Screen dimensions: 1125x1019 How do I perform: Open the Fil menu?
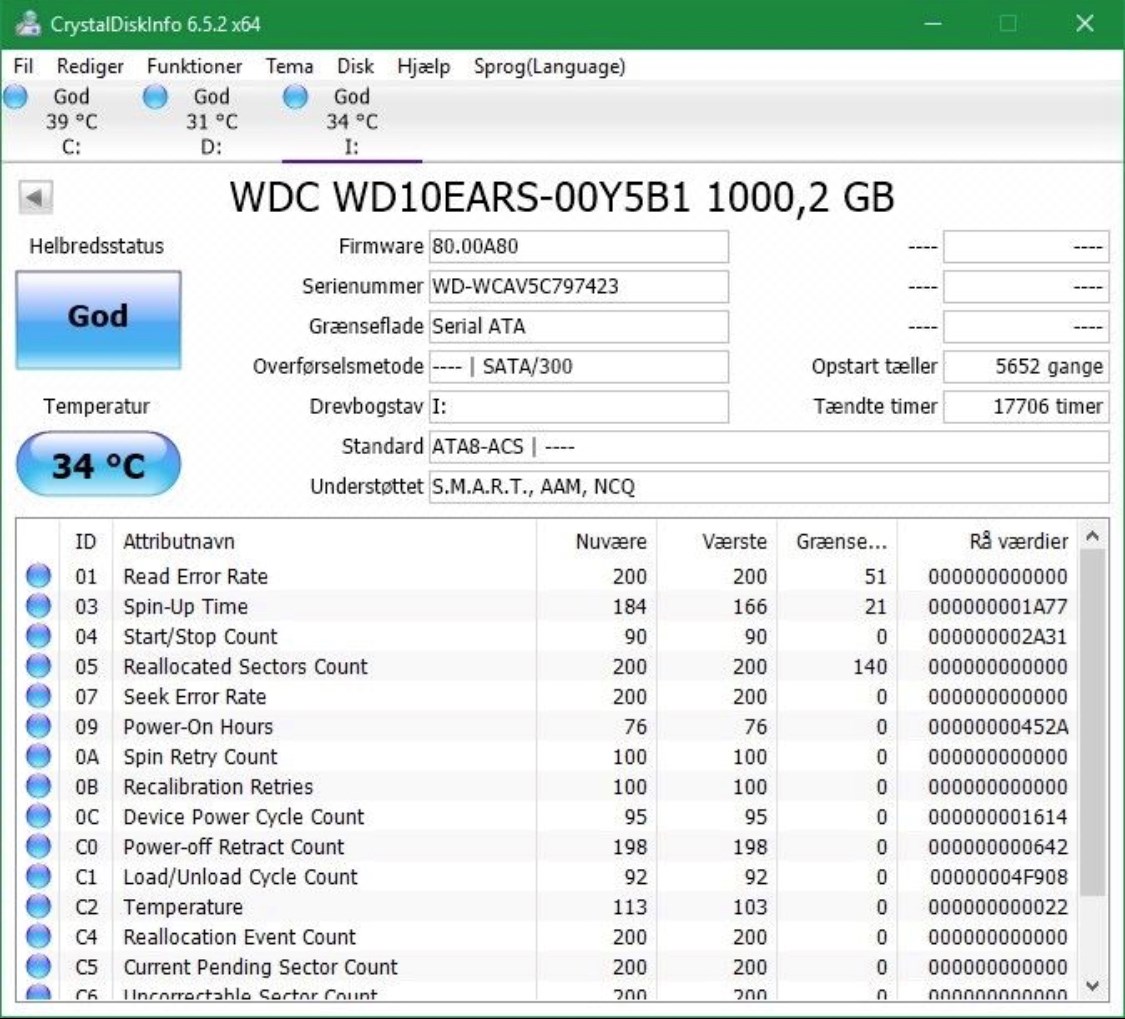tap(23, 66)
